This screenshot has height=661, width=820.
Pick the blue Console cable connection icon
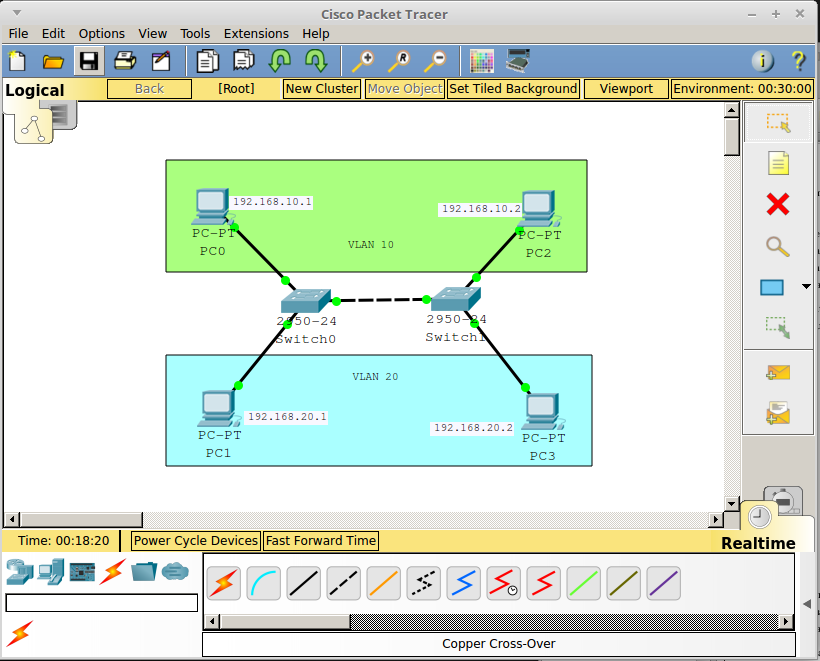tap(263, 583)
